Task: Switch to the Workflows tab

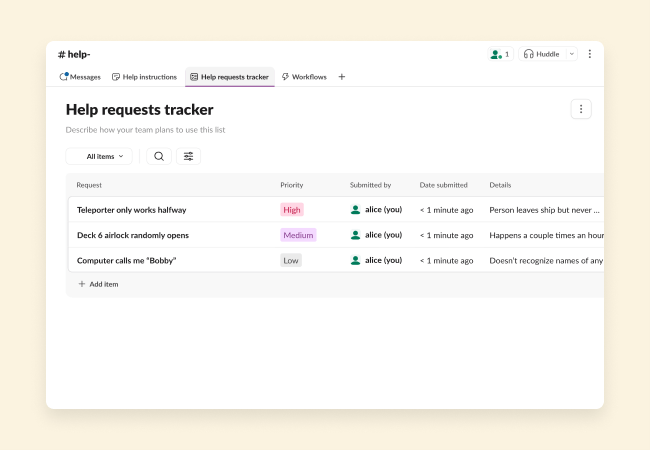Action: (304, 77)
